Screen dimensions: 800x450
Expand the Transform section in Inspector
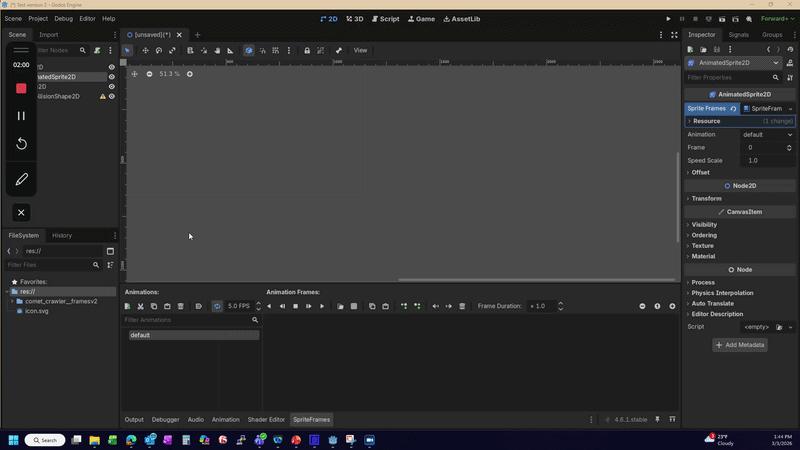pyautogui.click(x=706, y=198)
